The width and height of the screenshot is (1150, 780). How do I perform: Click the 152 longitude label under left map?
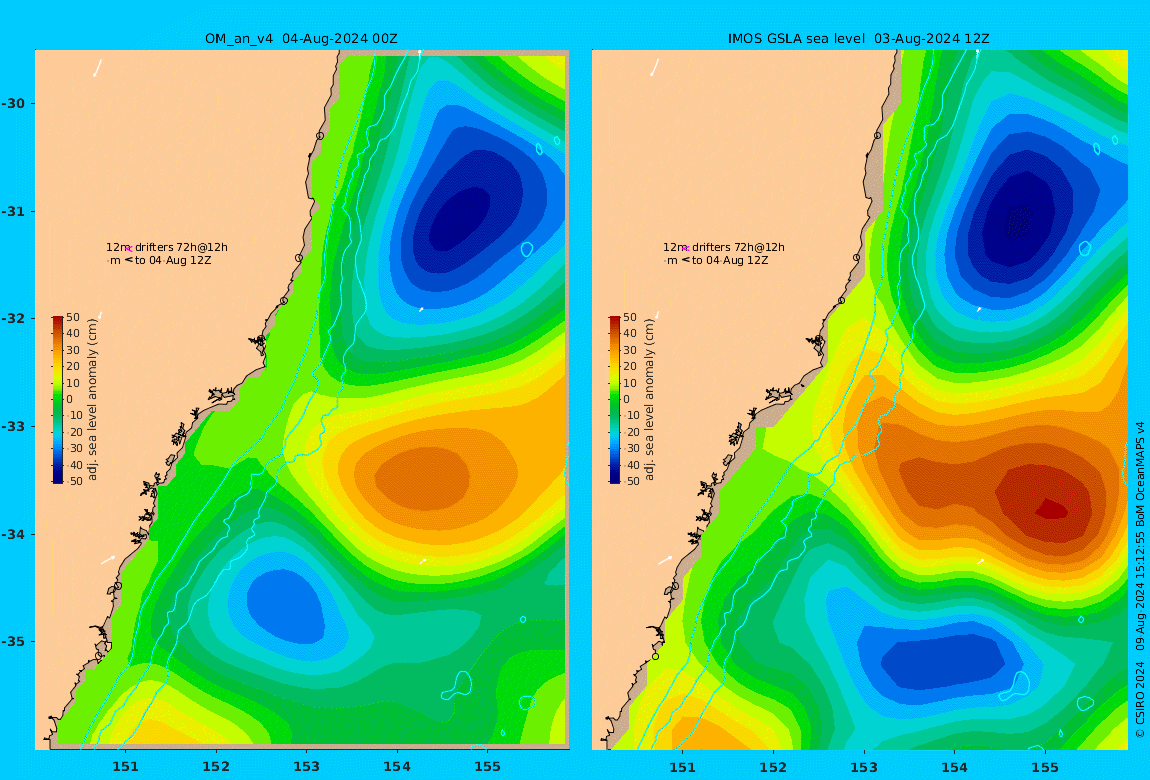(x=216, y=767)
